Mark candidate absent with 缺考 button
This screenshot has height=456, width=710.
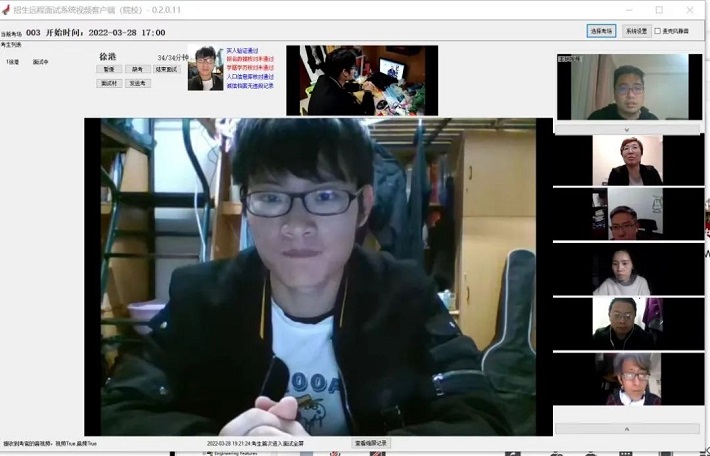138,70
